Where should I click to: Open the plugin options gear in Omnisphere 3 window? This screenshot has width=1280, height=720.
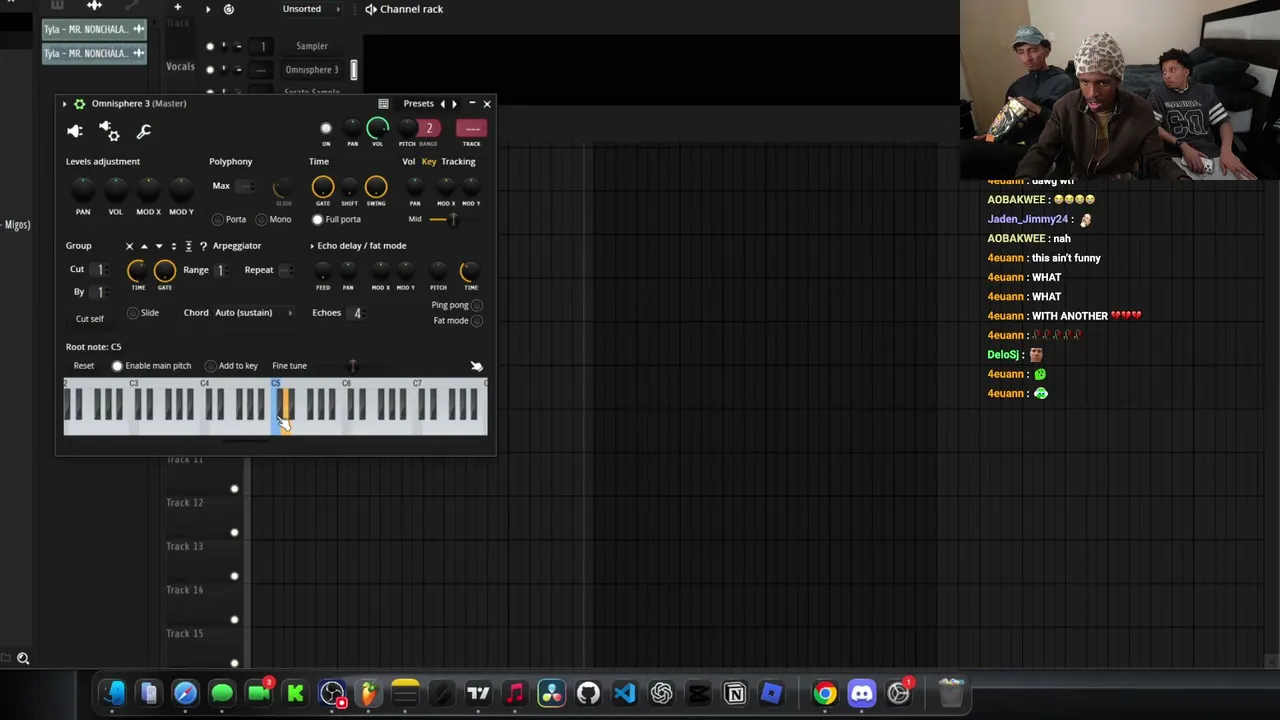[x=80, y=104]
